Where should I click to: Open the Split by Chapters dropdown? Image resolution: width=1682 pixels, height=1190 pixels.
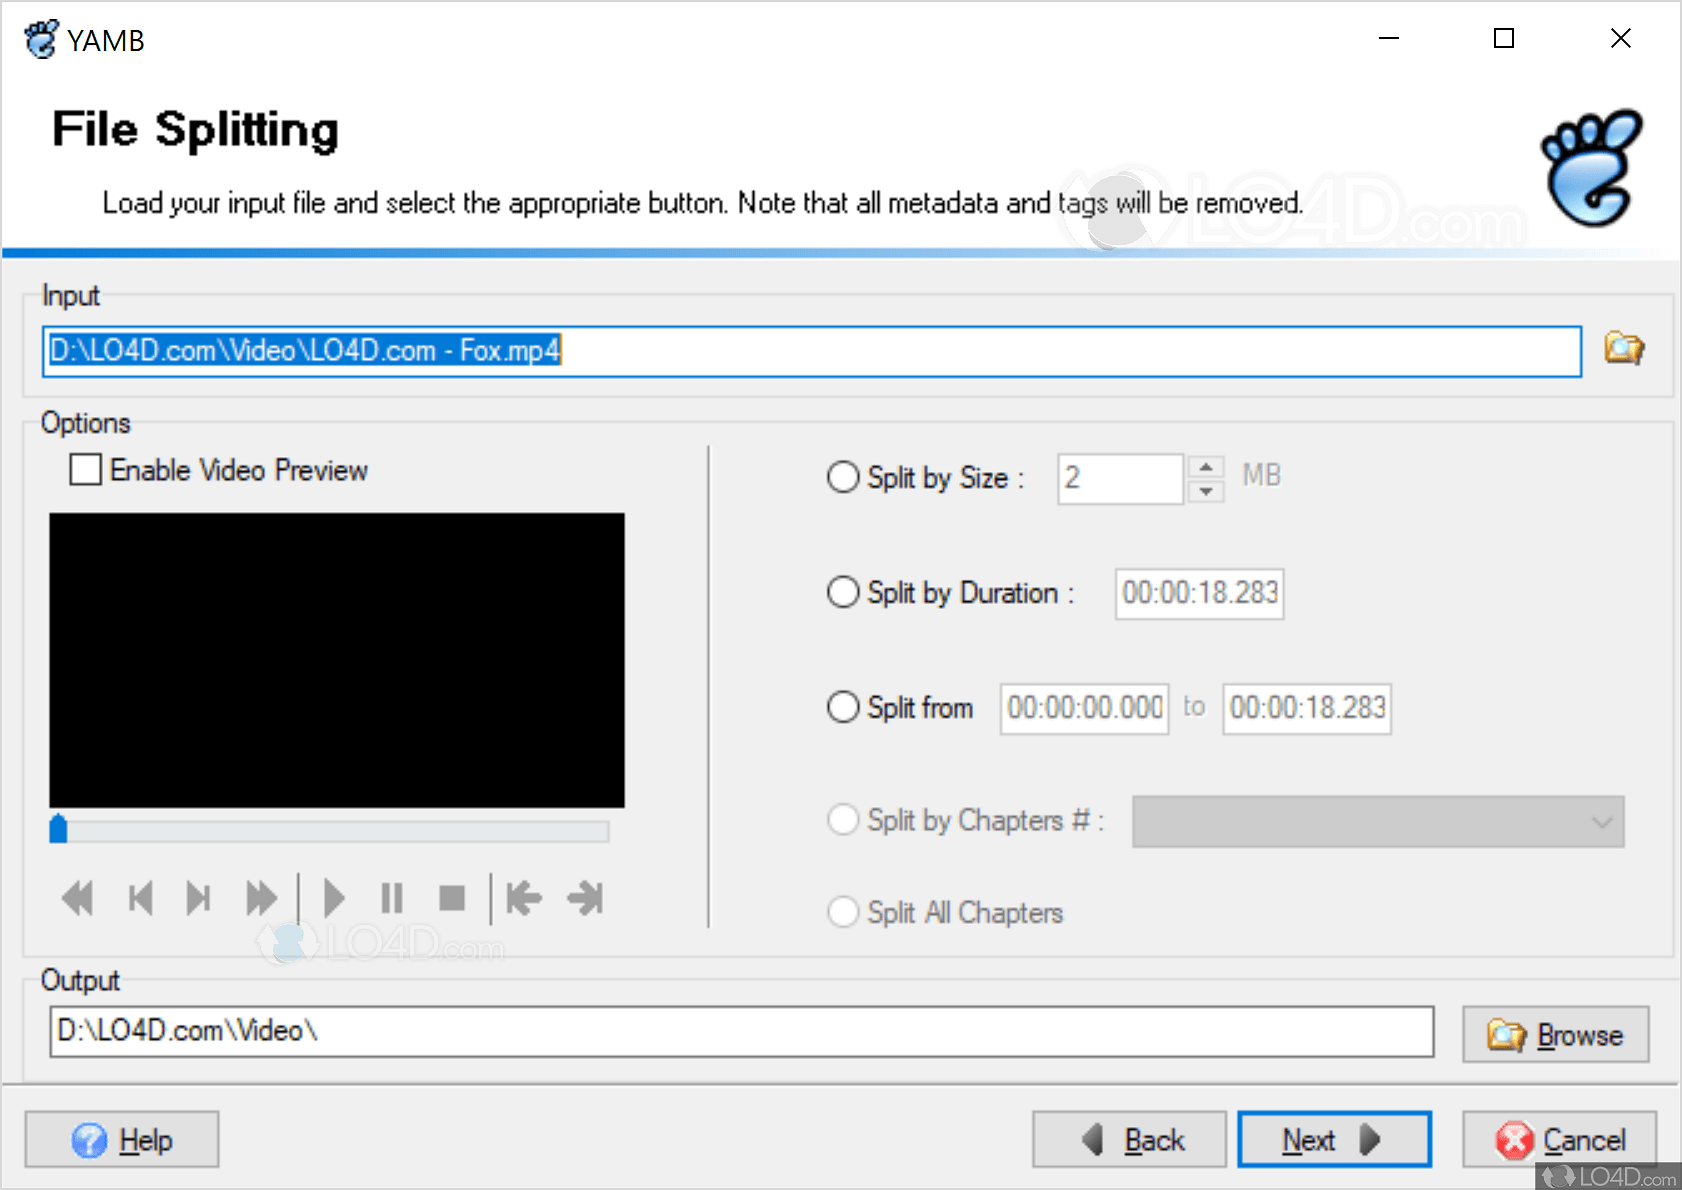[x=1603, y=821]
